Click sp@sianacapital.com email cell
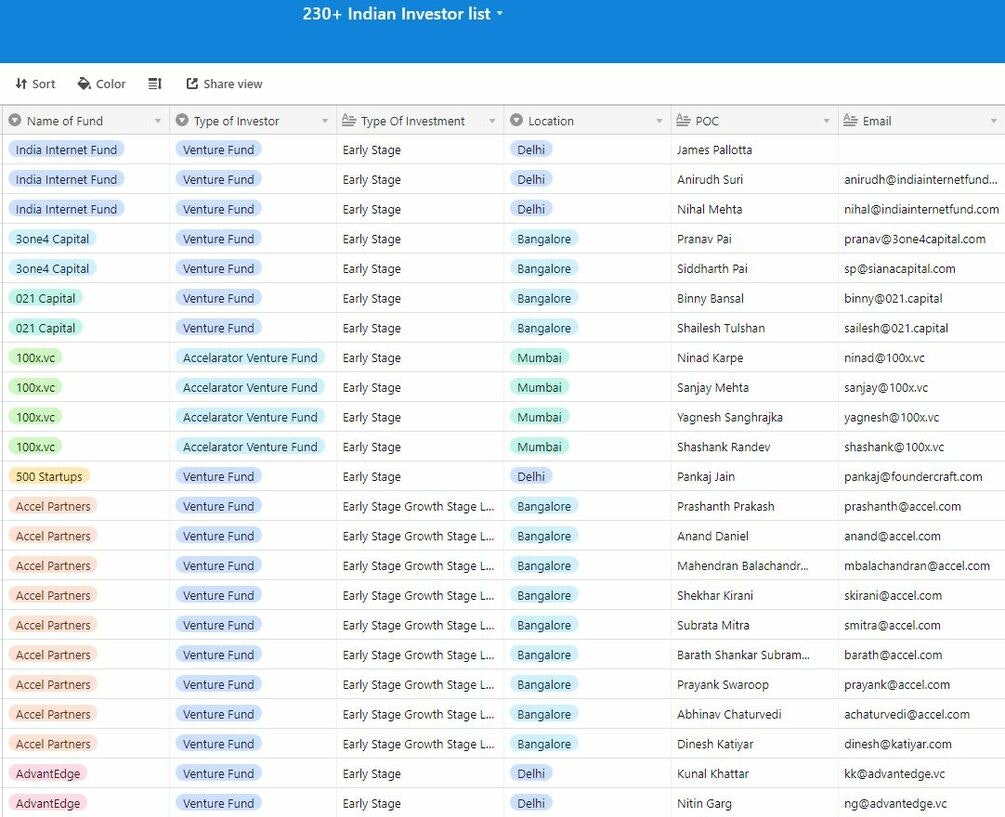 point(921,268)
